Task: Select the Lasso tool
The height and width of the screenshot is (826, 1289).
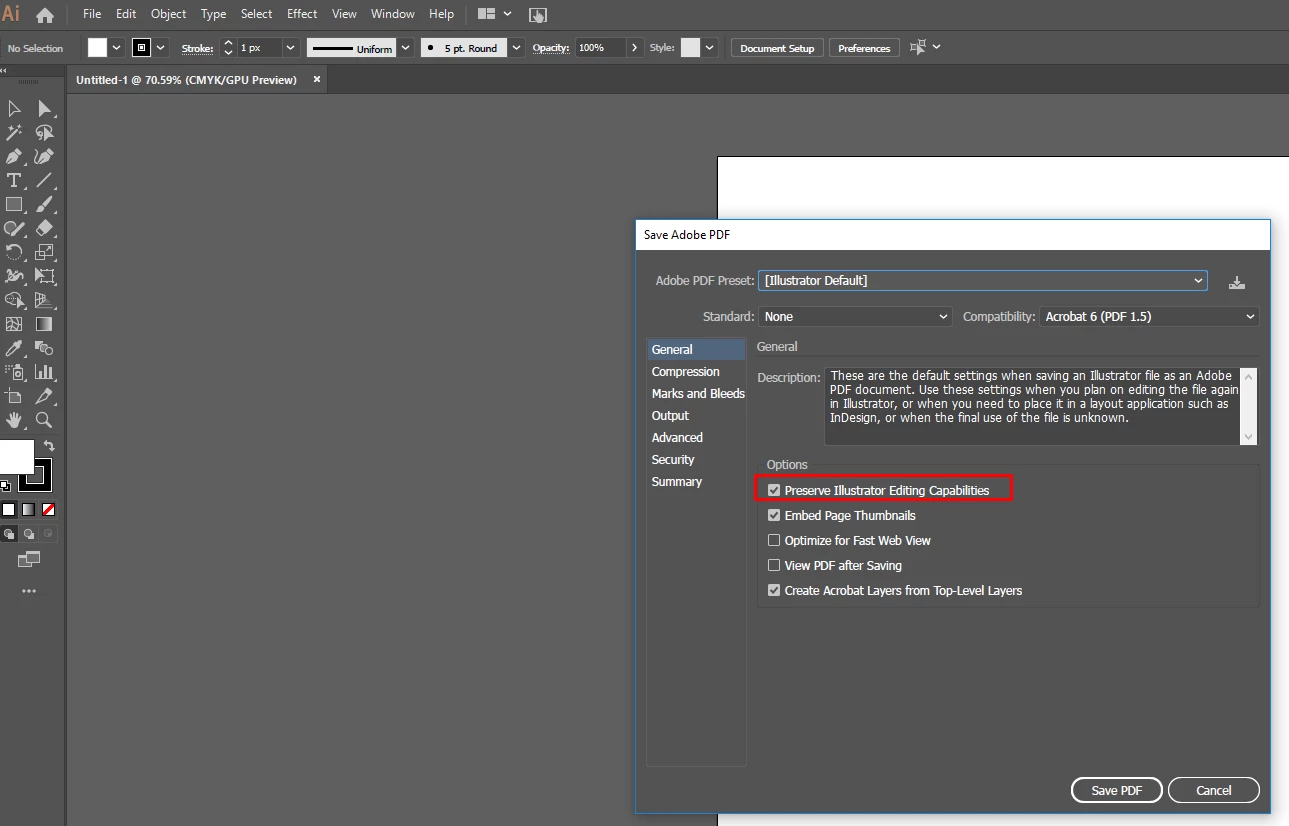Action: (44, 132)
